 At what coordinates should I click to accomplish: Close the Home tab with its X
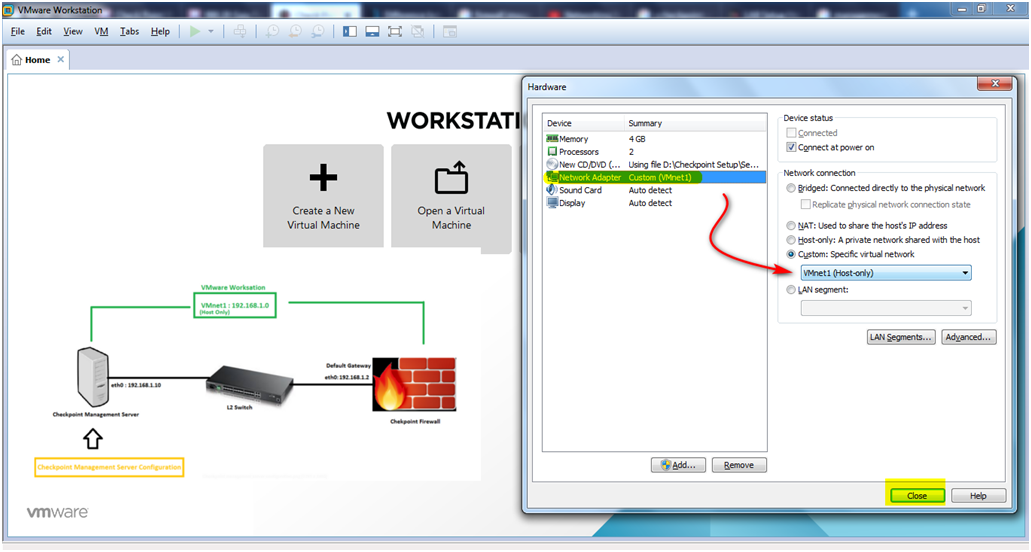[60, 59]
